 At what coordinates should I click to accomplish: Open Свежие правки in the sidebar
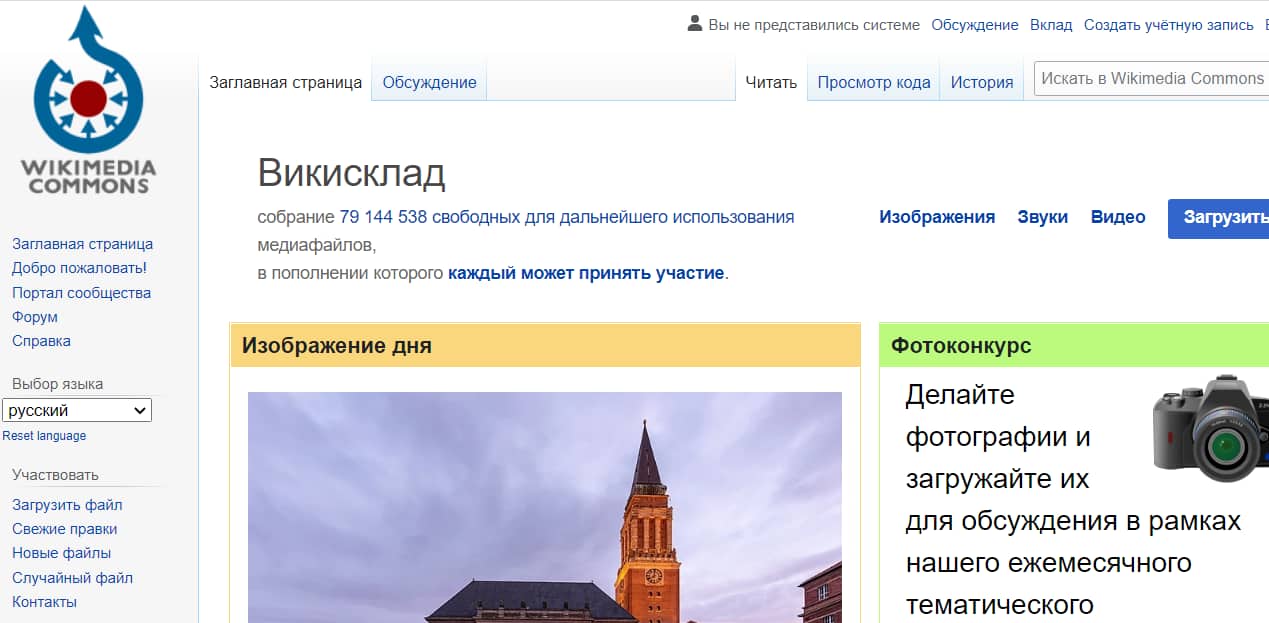64,529
